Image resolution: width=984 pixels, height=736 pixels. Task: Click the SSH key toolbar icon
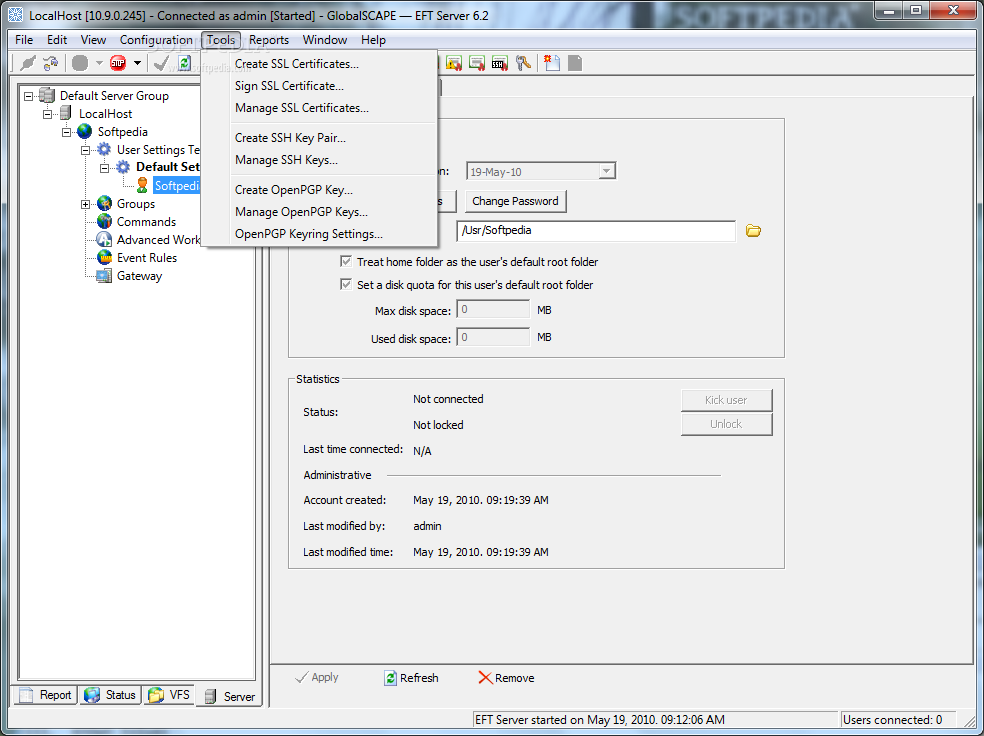click(x=500, y=63)
